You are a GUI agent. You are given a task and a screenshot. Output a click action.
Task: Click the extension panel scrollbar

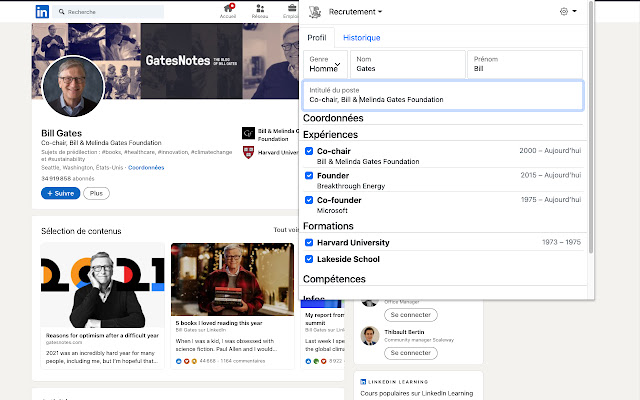click(591, 127)
